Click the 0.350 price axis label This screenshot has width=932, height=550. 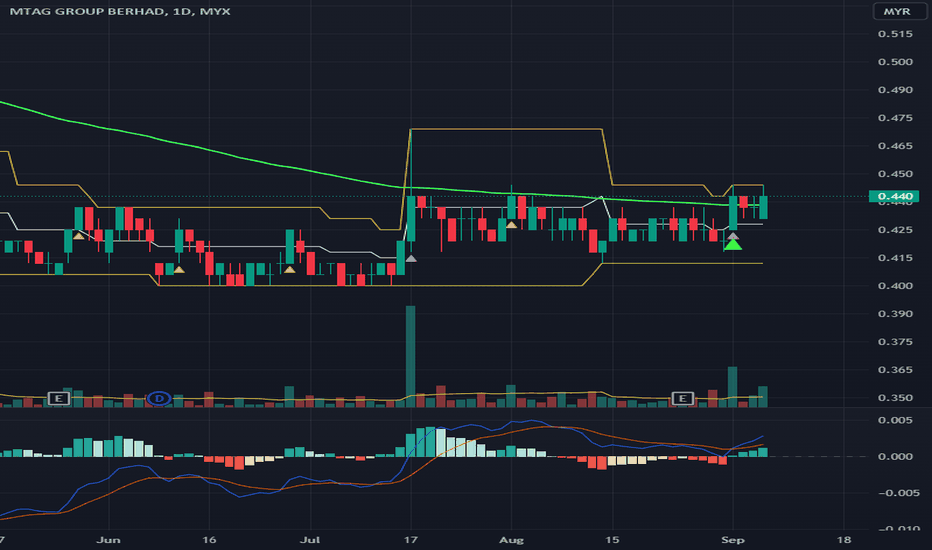(x=895, y=397)
